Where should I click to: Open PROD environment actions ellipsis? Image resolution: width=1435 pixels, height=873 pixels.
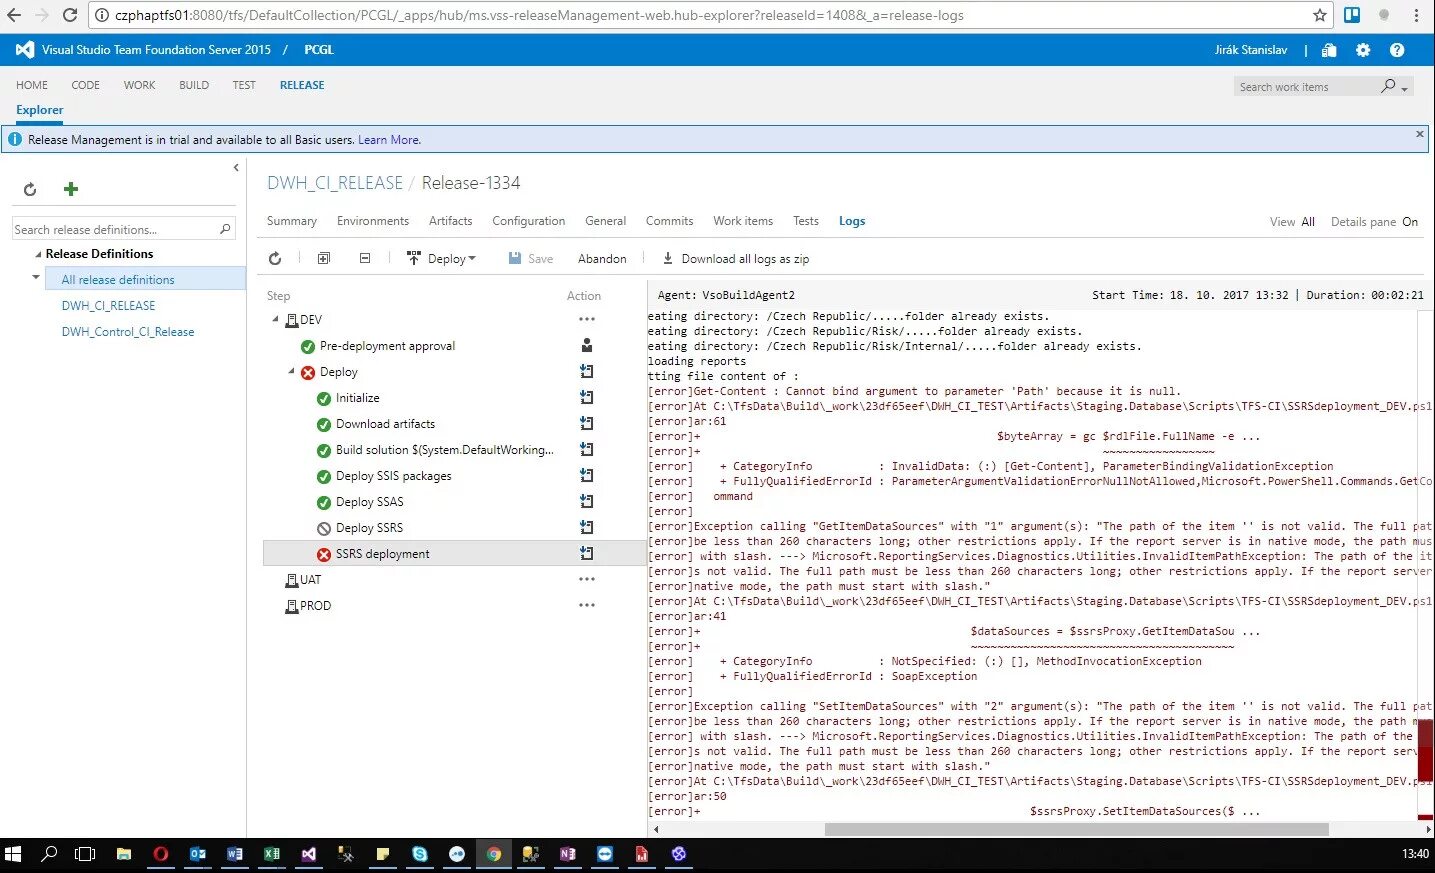click(x=587, y=605)
